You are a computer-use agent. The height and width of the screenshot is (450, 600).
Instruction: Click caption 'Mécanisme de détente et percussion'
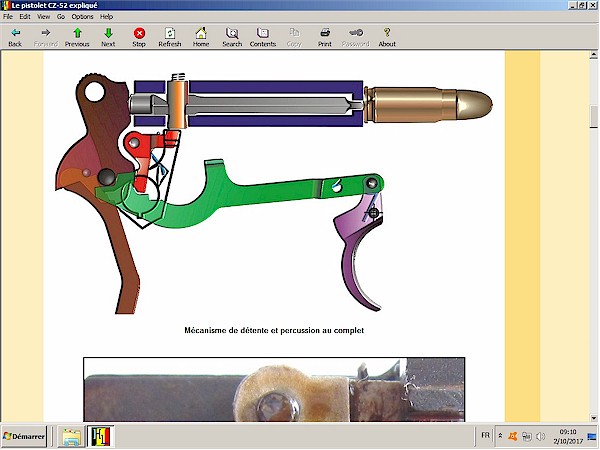pos(274,330)
